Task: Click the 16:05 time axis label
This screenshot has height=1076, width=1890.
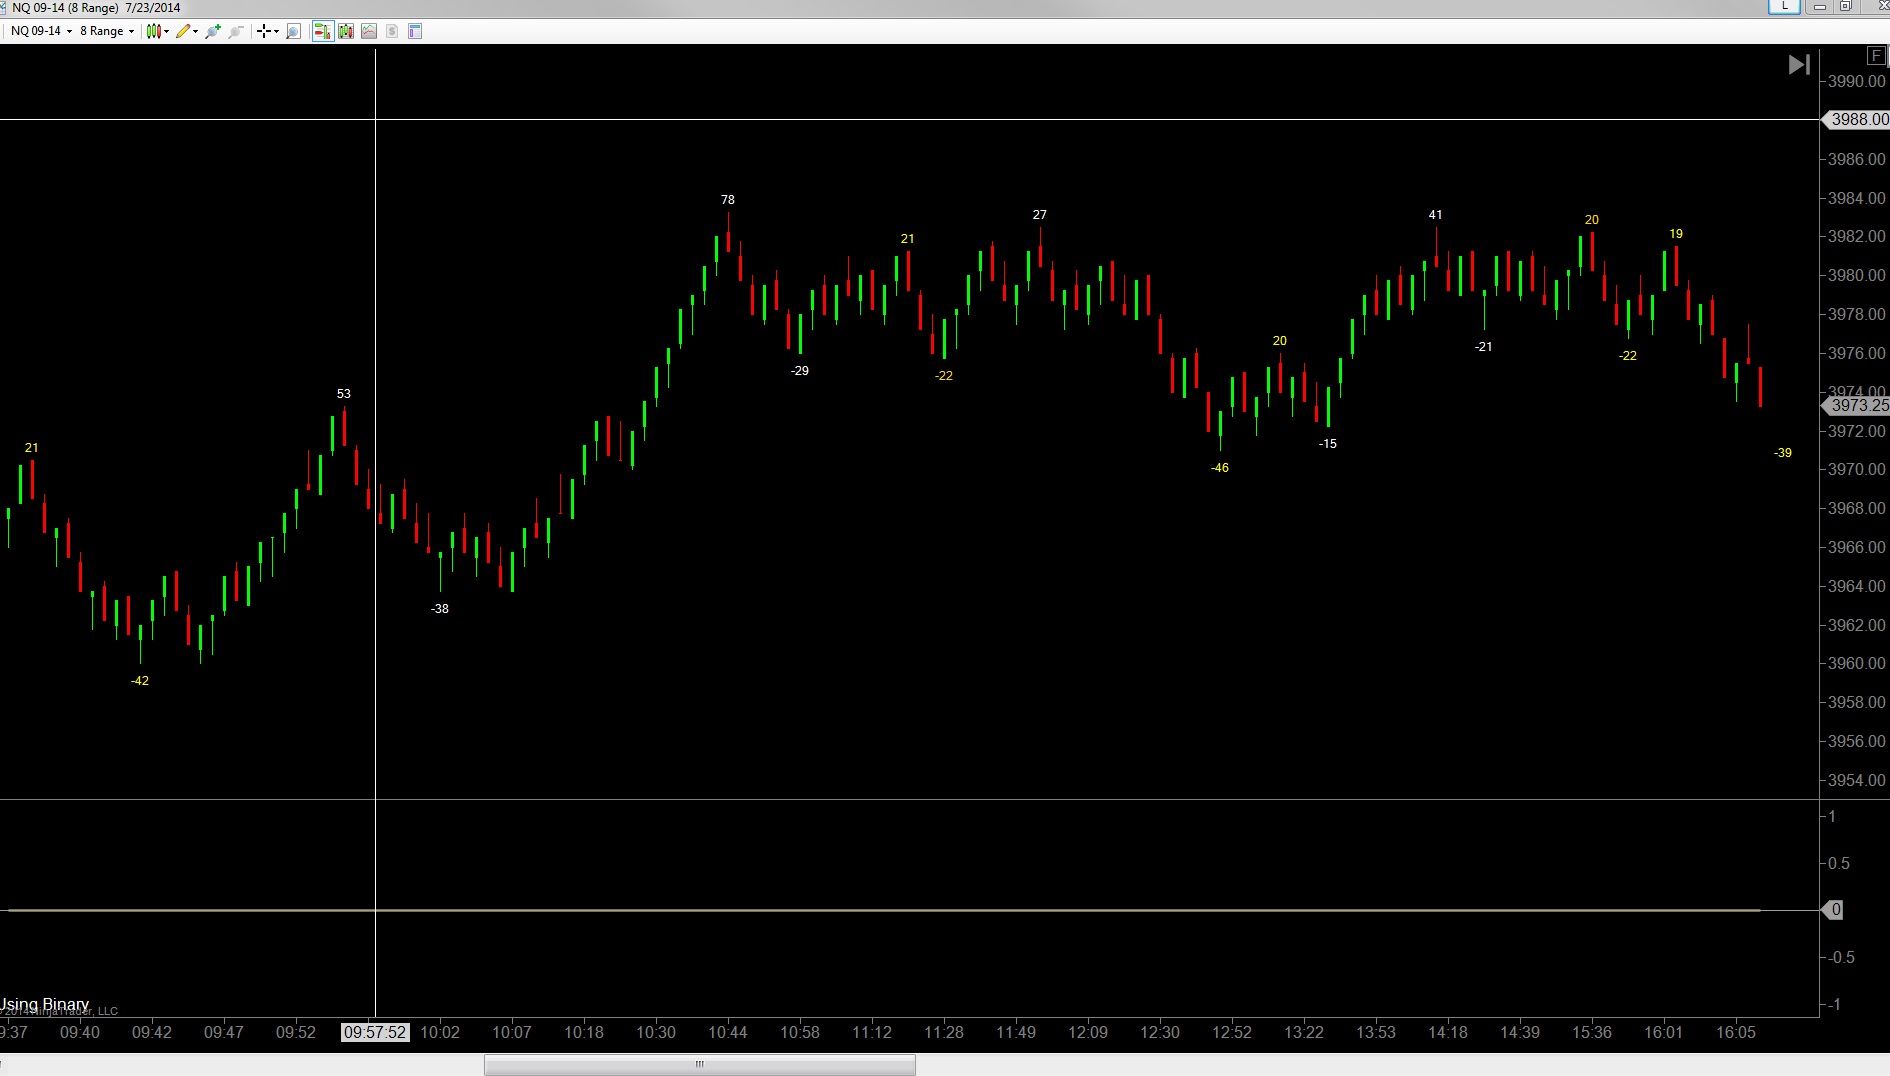Action: click(x=1736, y=1032)
